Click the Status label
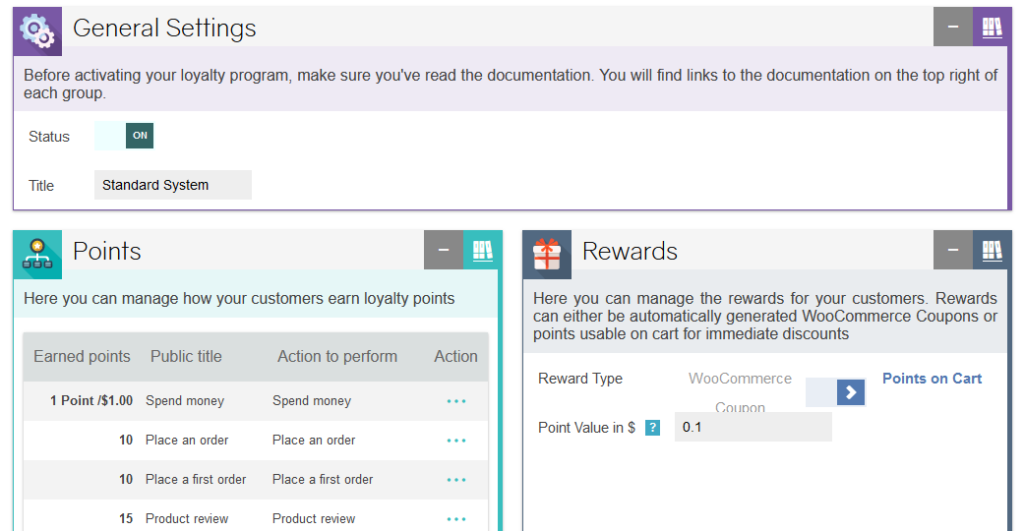The height and width of the screenshot is (531, 1024). pos(49,137)
